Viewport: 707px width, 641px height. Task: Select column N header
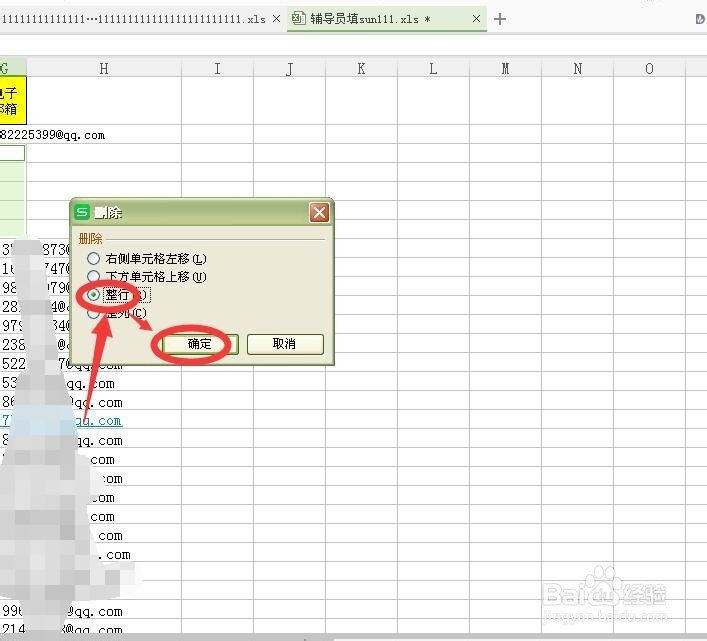click(578, 69)
